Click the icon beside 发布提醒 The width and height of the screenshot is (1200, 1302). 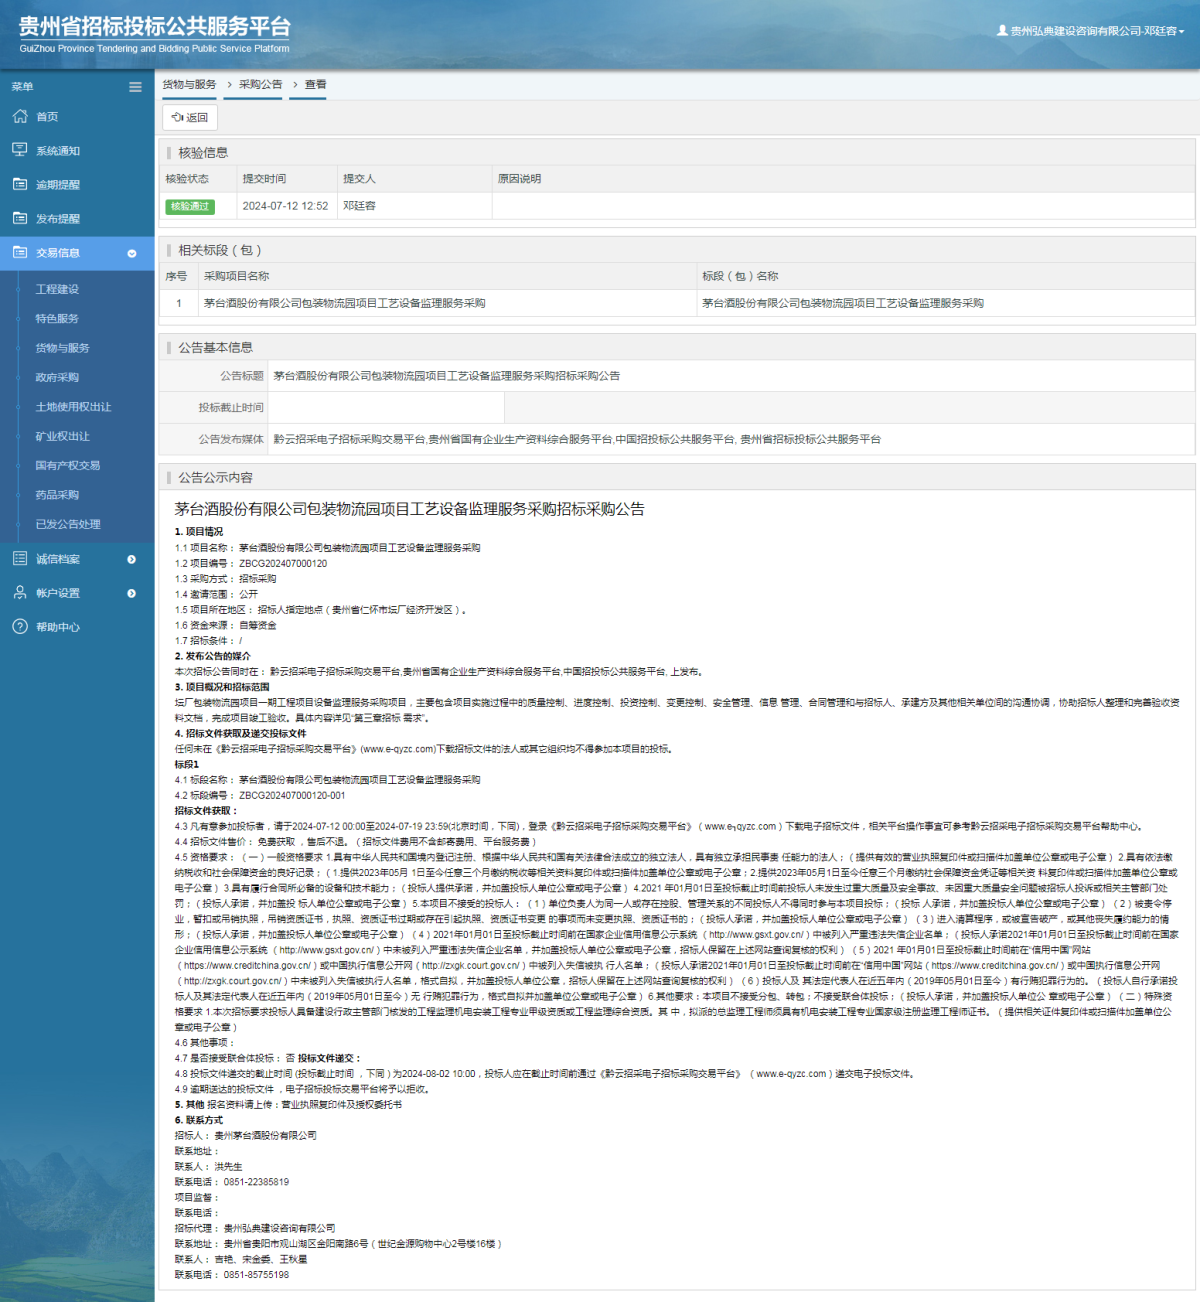click(20, 218)
